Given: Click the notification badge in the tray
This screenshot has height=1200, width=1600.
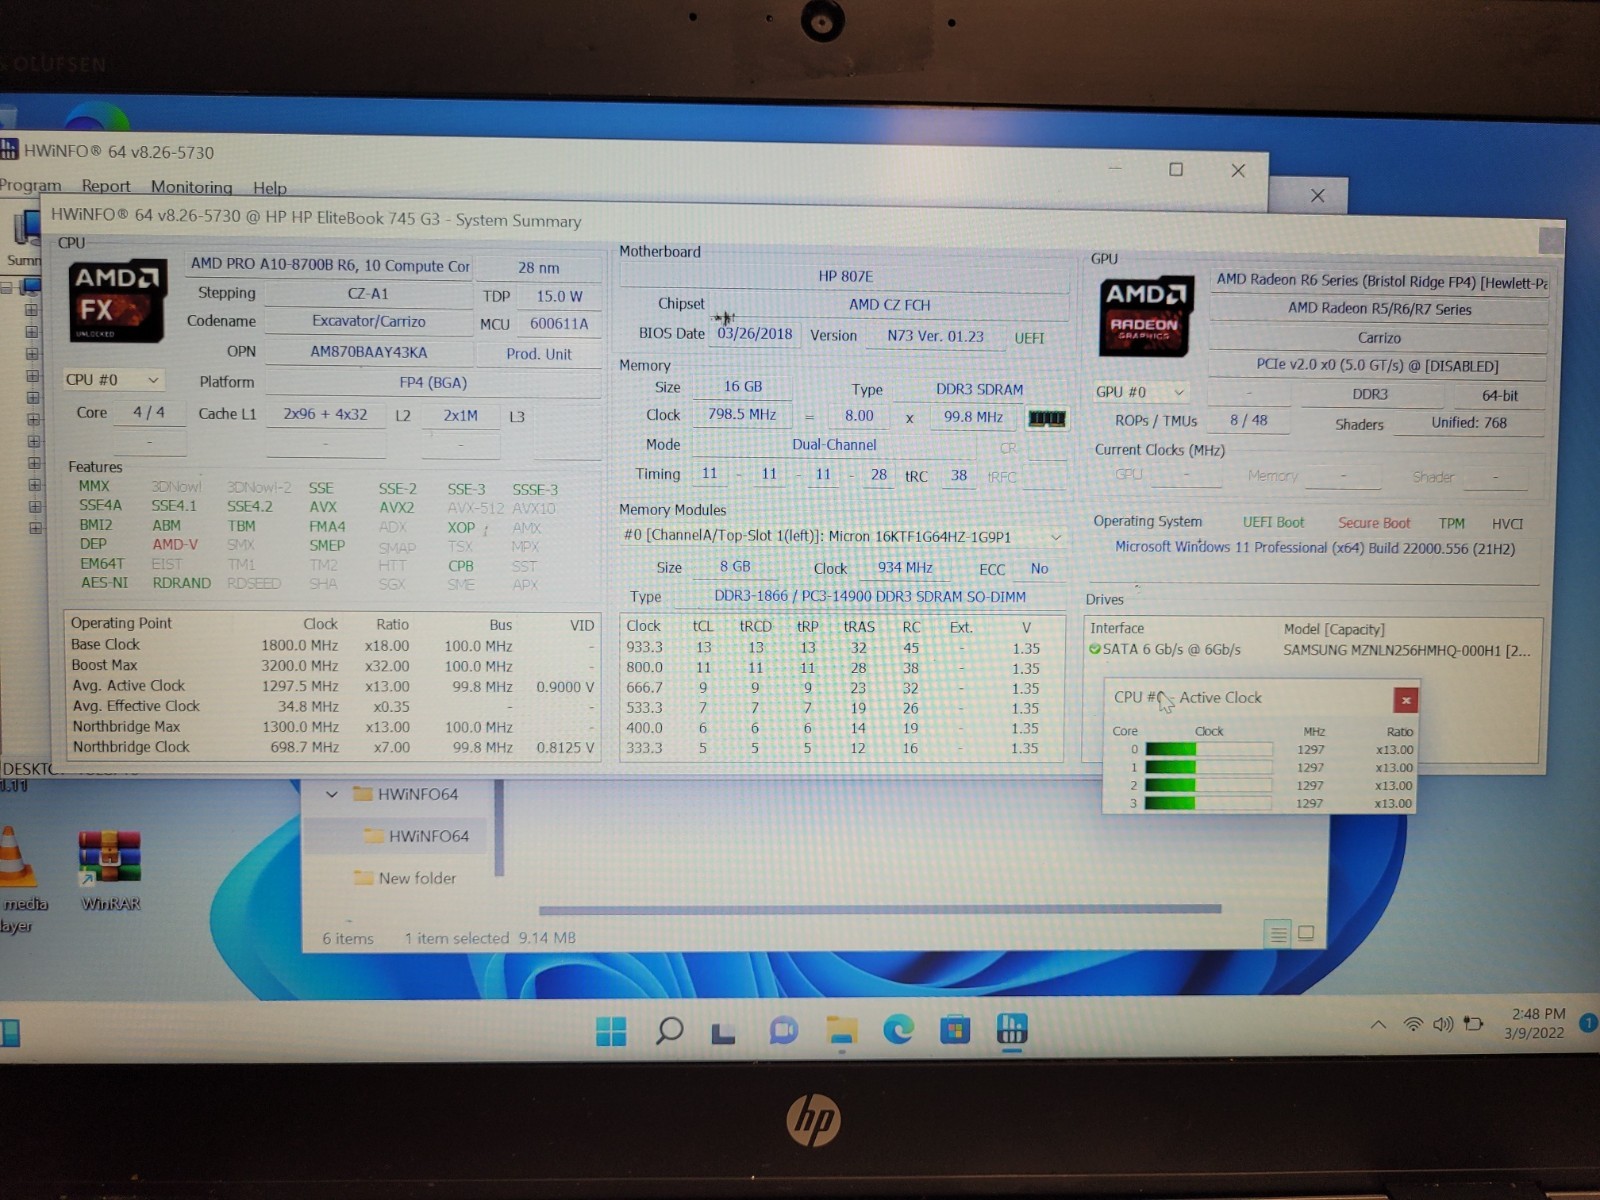Looking at the screenshot, I should [x=1588, y=1022].
